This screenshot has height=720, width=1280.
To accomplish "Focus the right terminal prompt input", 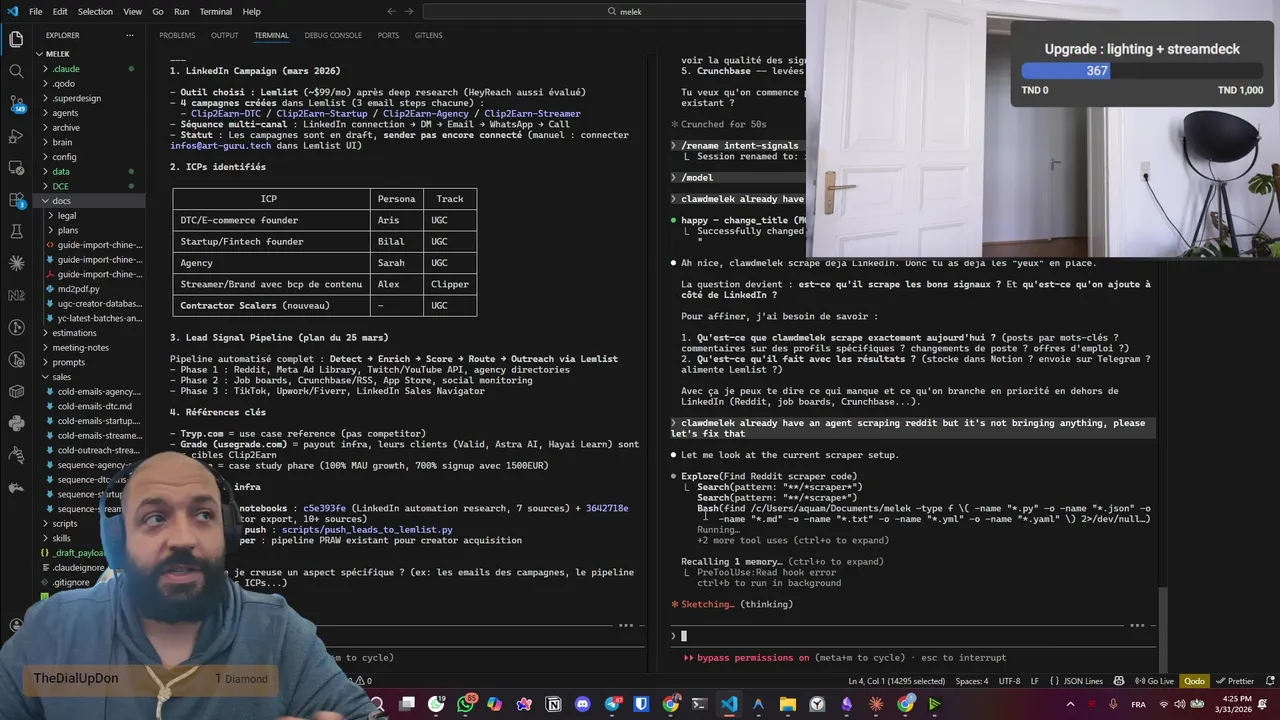I will (910, 636).
